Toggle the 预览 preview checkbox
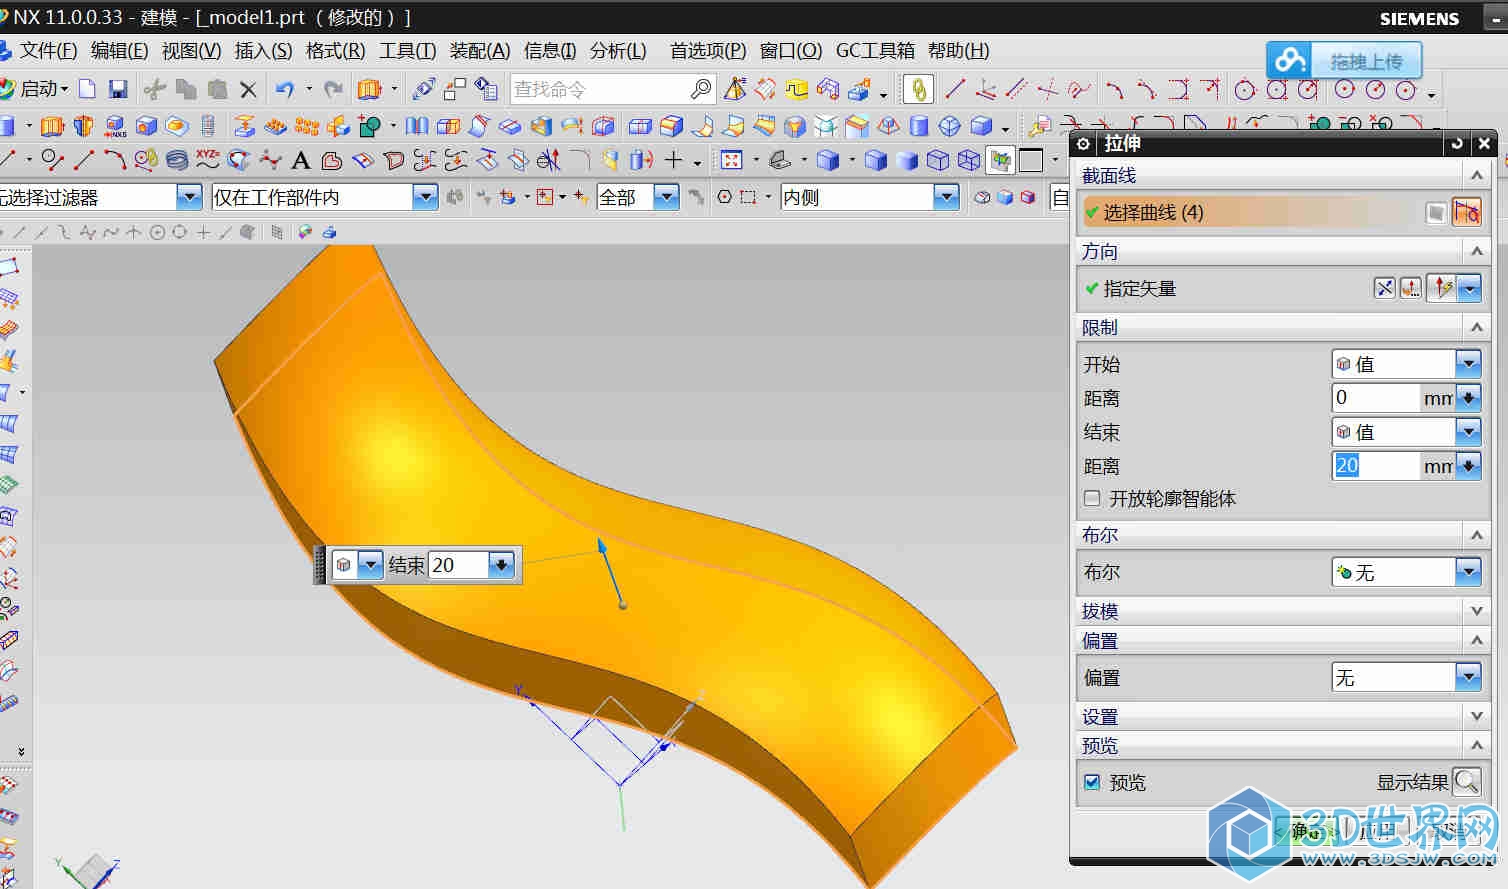The height and width of the screenshot is (889, 1508). click(x=1093, y=782)
